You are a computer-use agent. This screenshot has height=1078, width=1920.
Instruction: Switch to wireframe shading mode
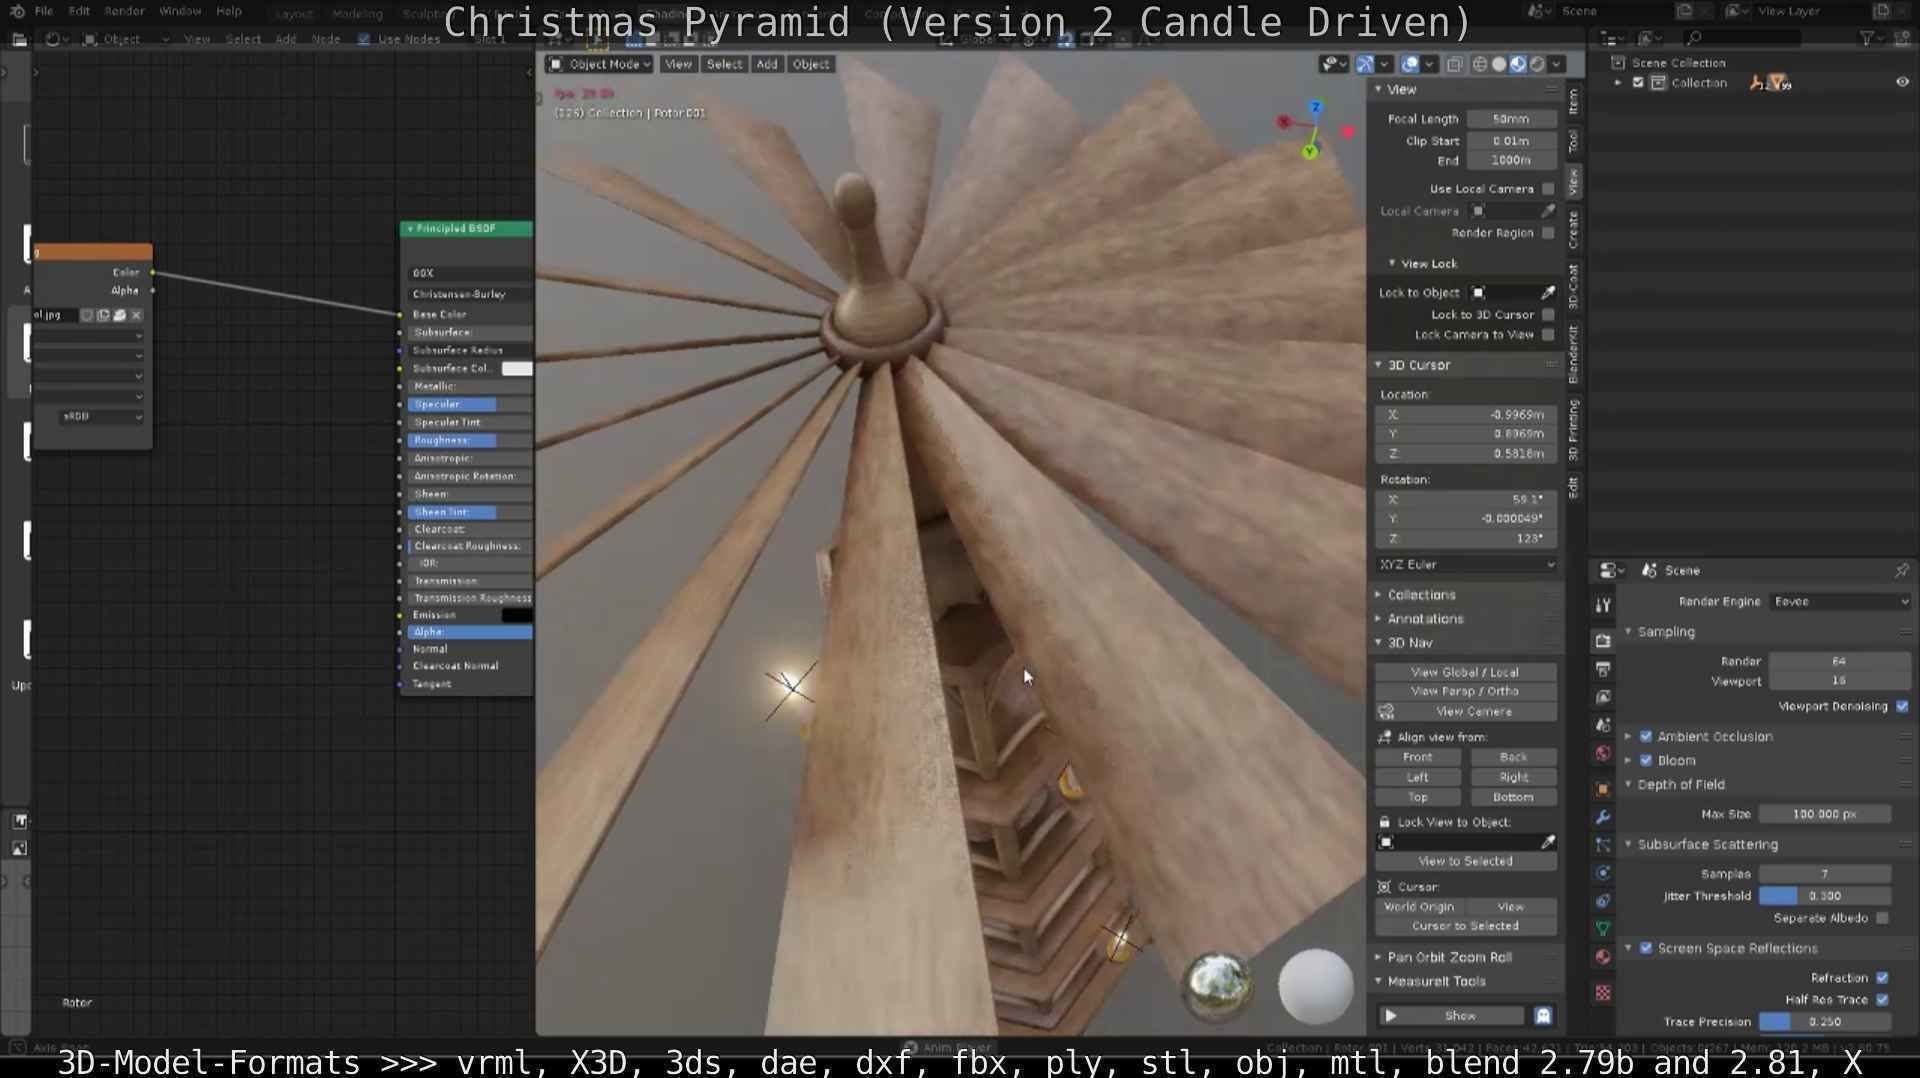1480,64
